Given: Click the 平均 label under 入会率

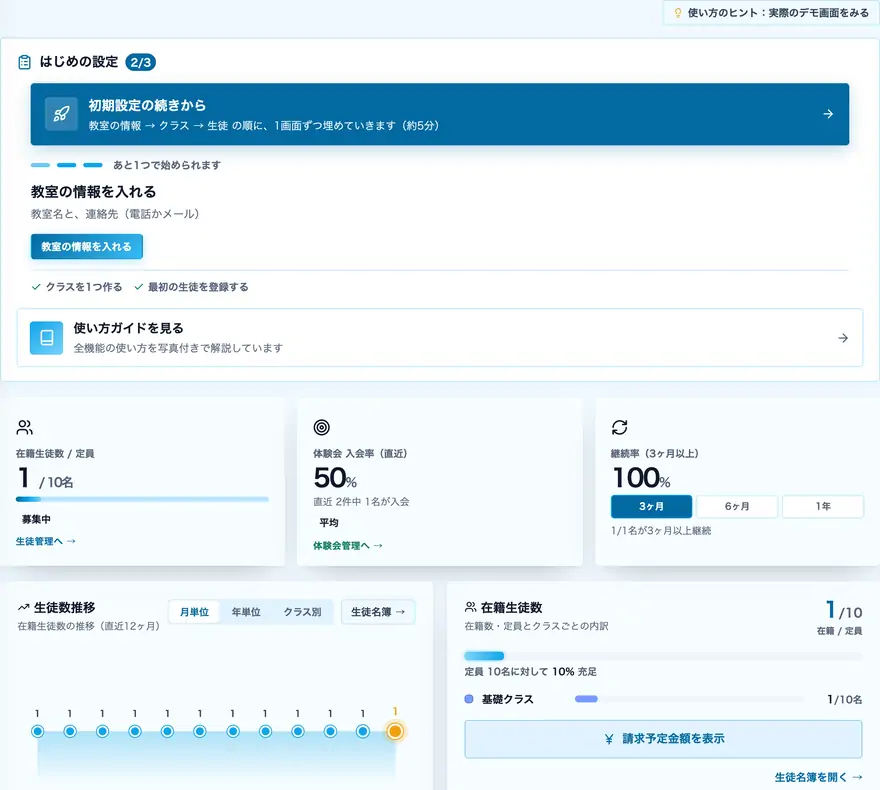Looking at the screenshot, I should coord(329,522).
